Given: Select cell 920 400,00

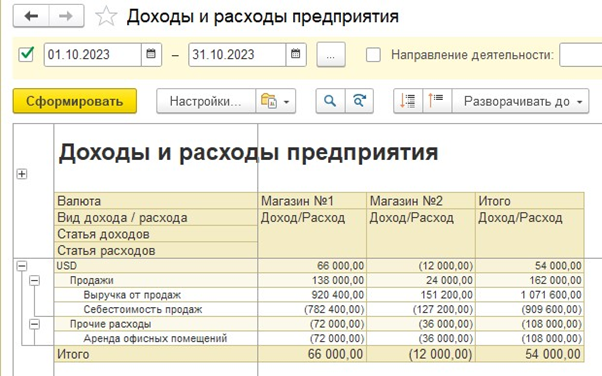Looking at the screenshot, I should click(312, 295).
